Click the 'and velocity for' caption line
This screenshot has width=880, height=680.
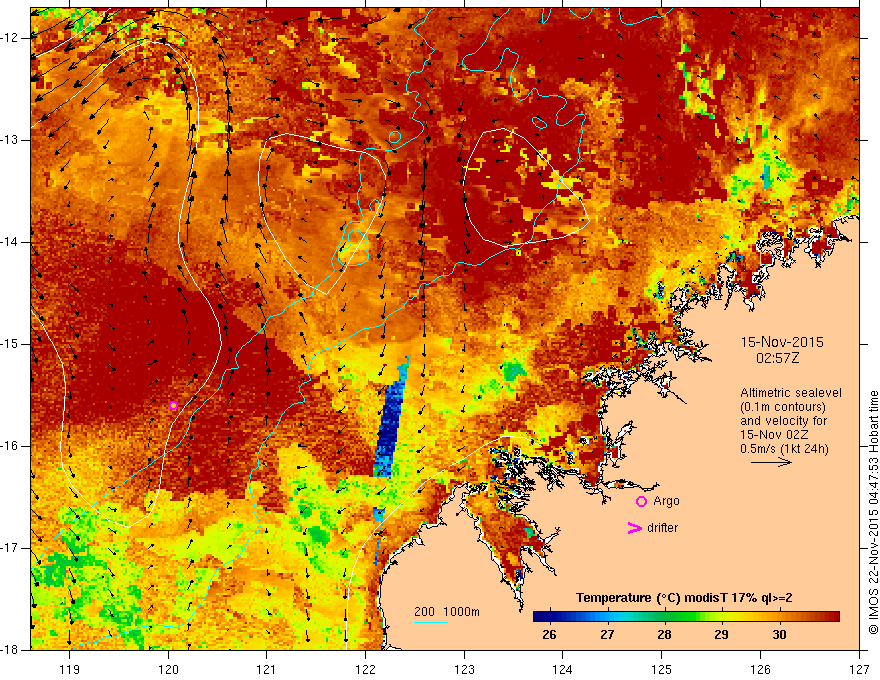click(x=783, y=421)
